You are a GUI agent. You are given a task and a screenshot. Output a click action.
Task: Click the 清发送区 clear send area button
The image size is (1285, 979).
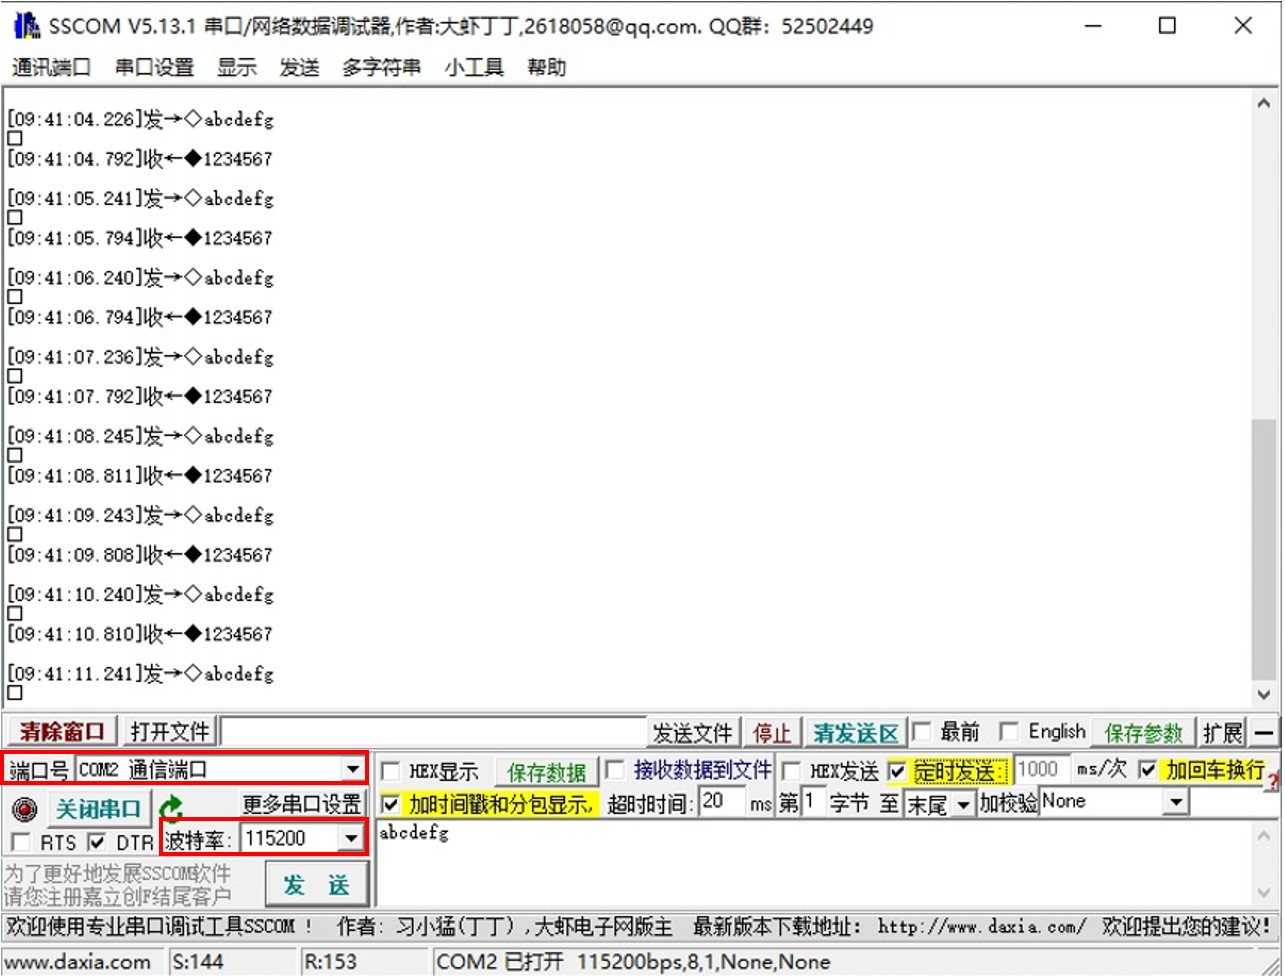(x=855, y=731)
